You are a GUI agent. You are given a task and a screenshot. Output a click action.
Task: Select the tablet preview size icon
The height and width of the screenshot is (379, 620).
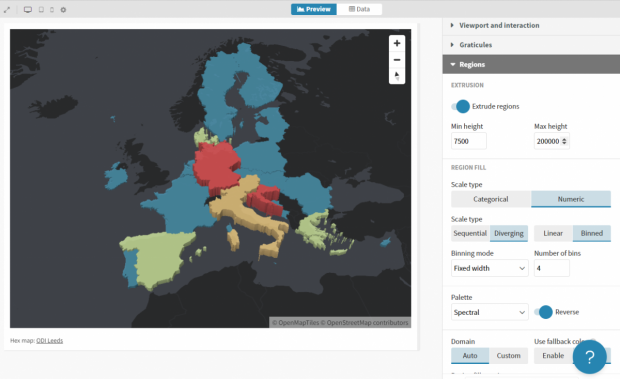coord(41,9)
